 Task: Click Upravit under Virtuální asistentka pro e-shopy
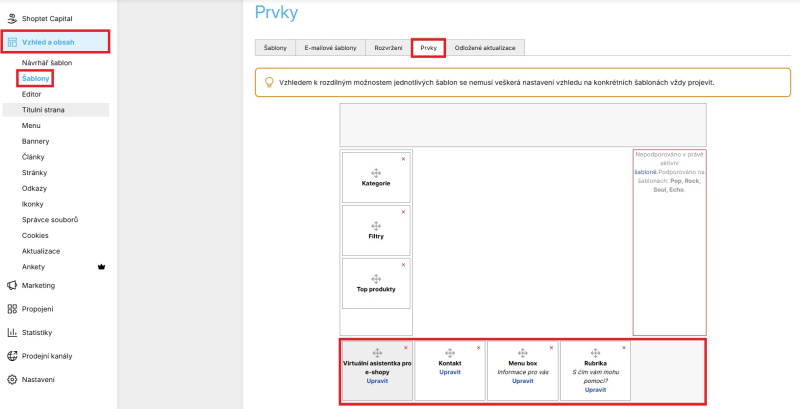(x=377, y=381)
